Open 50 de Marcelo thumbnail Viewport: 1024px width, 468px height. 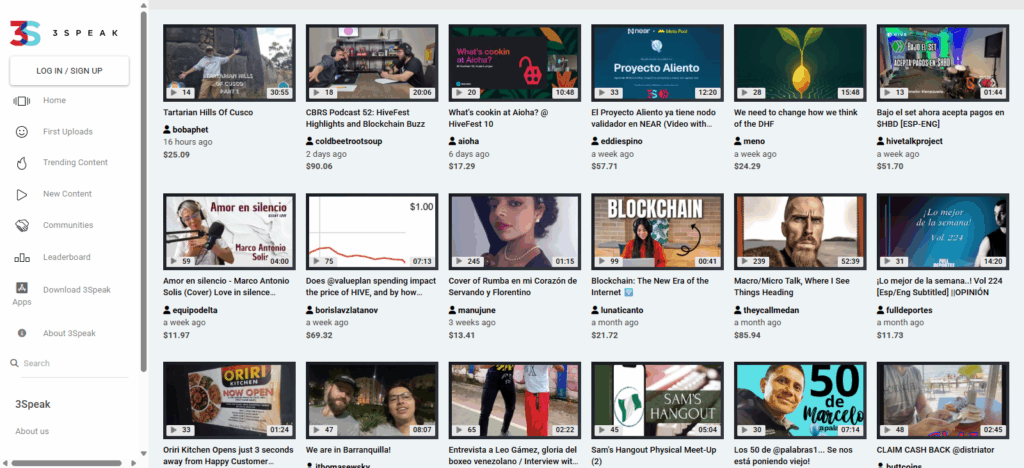tap(800, 400)
